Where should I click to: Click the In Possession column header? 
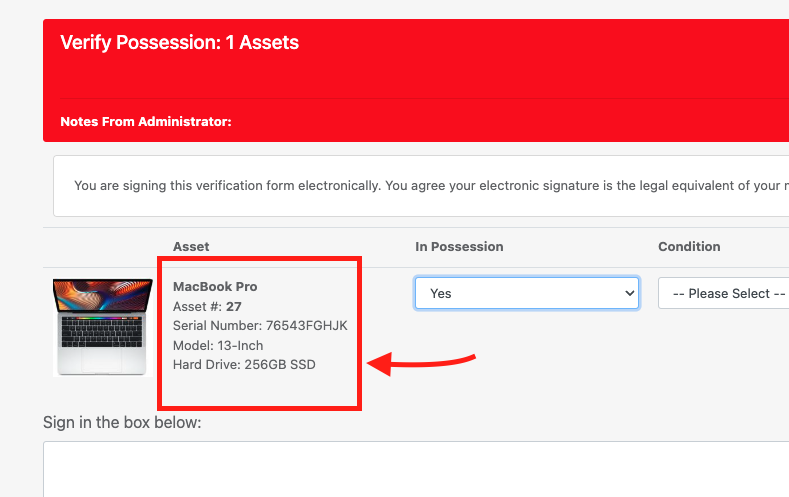tap(459, 246)
